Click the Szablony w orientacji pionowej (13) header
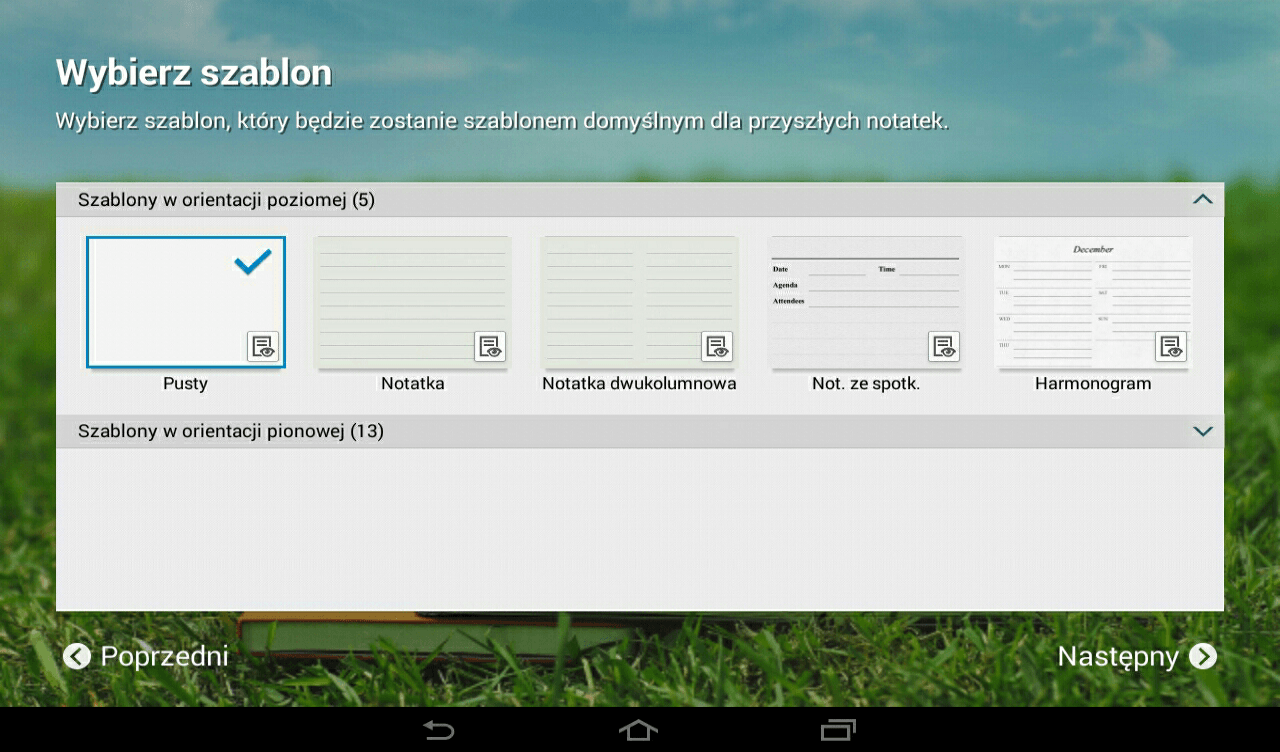Screen dimensions: 1280x752 [231, 431]
